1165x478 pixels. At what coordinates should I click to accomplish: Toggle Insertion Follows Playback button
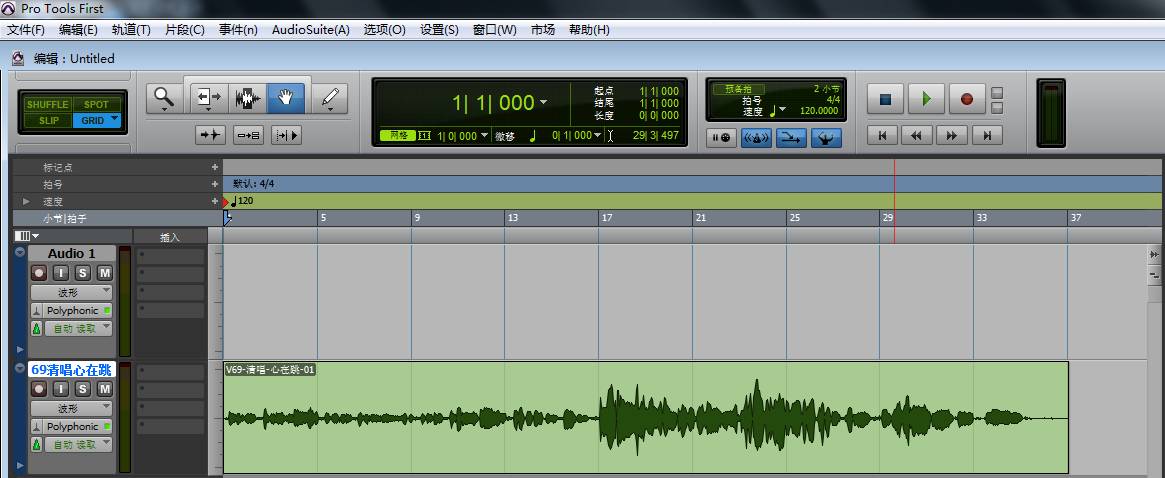click(286, 135)
